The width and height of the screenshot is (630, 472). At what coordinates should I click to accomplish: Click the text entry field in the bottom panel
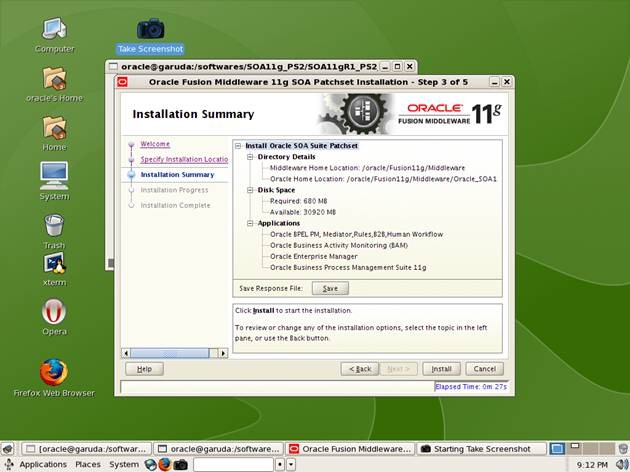coord(233,465)
